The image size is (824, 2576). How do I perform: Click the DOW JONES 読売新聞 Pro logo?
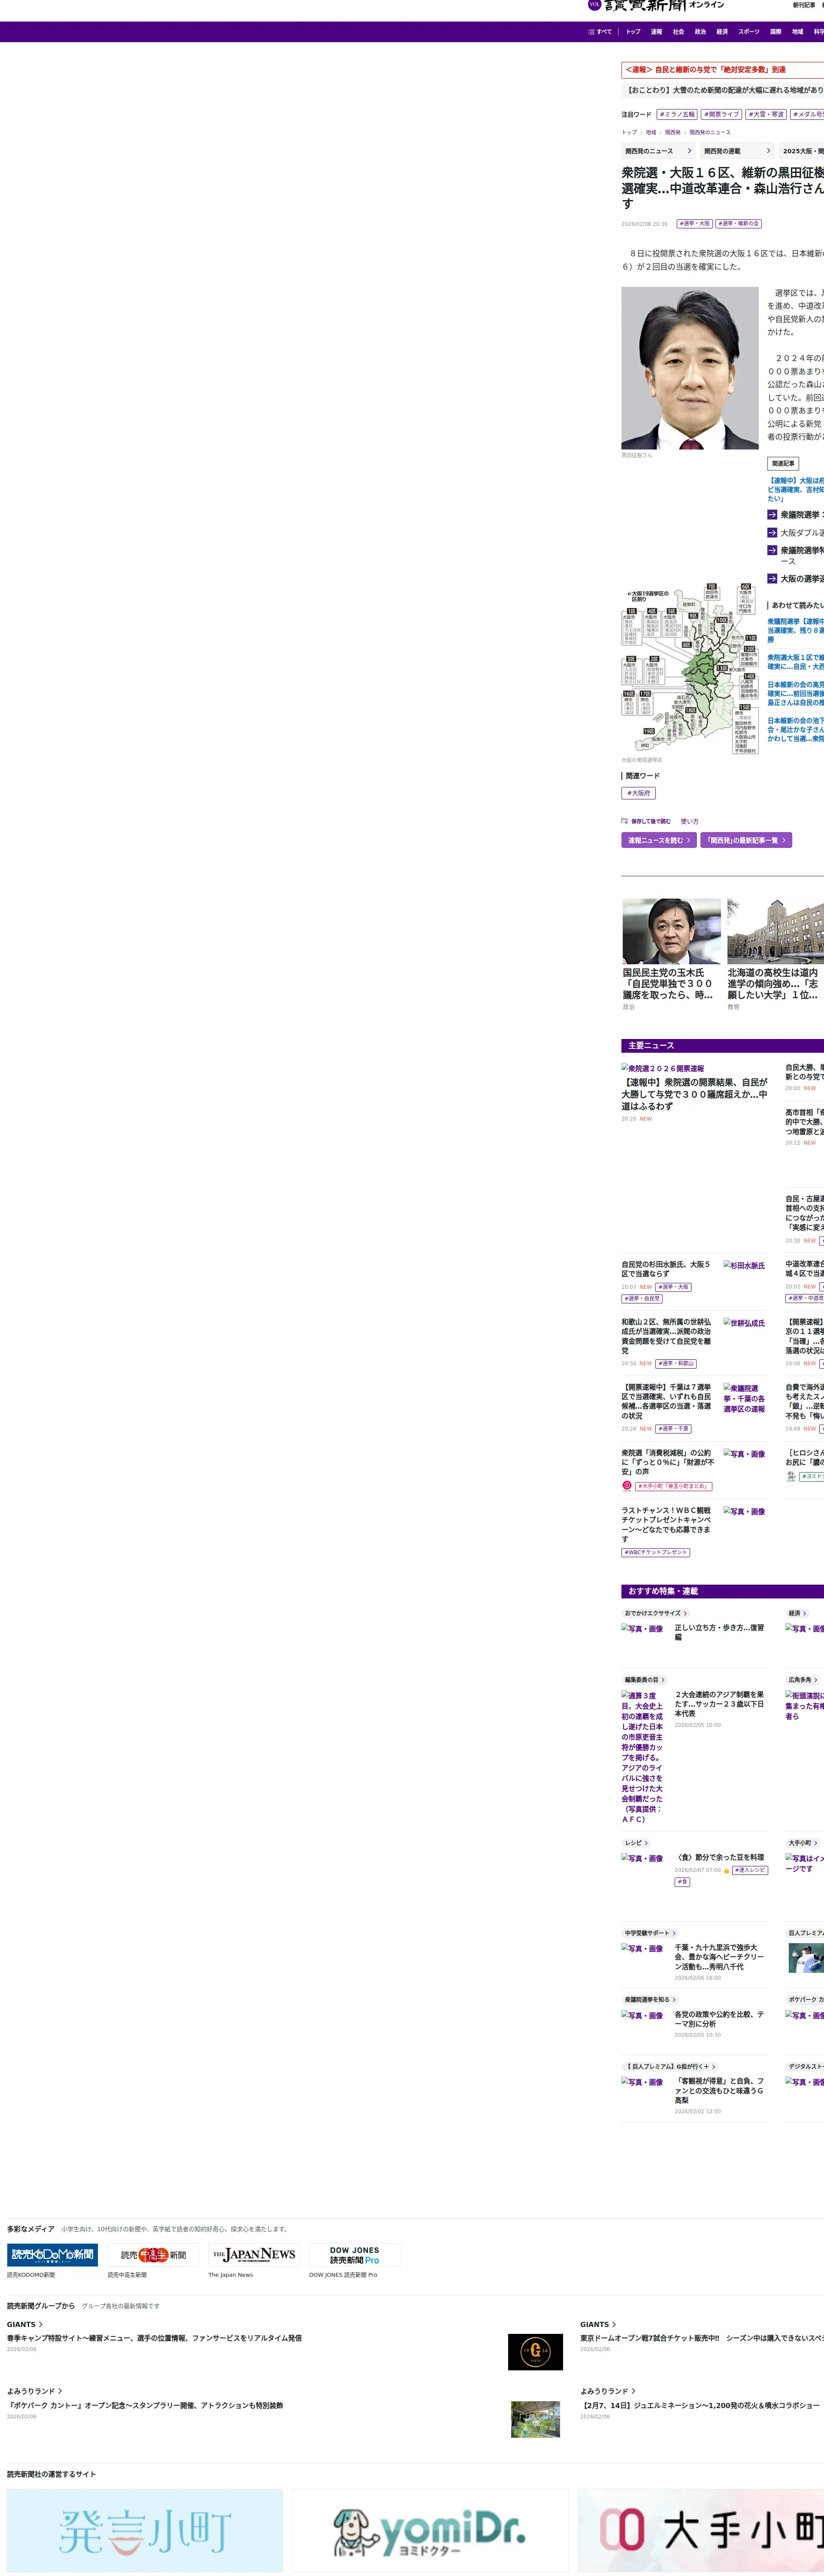[x=355, y=2255]
